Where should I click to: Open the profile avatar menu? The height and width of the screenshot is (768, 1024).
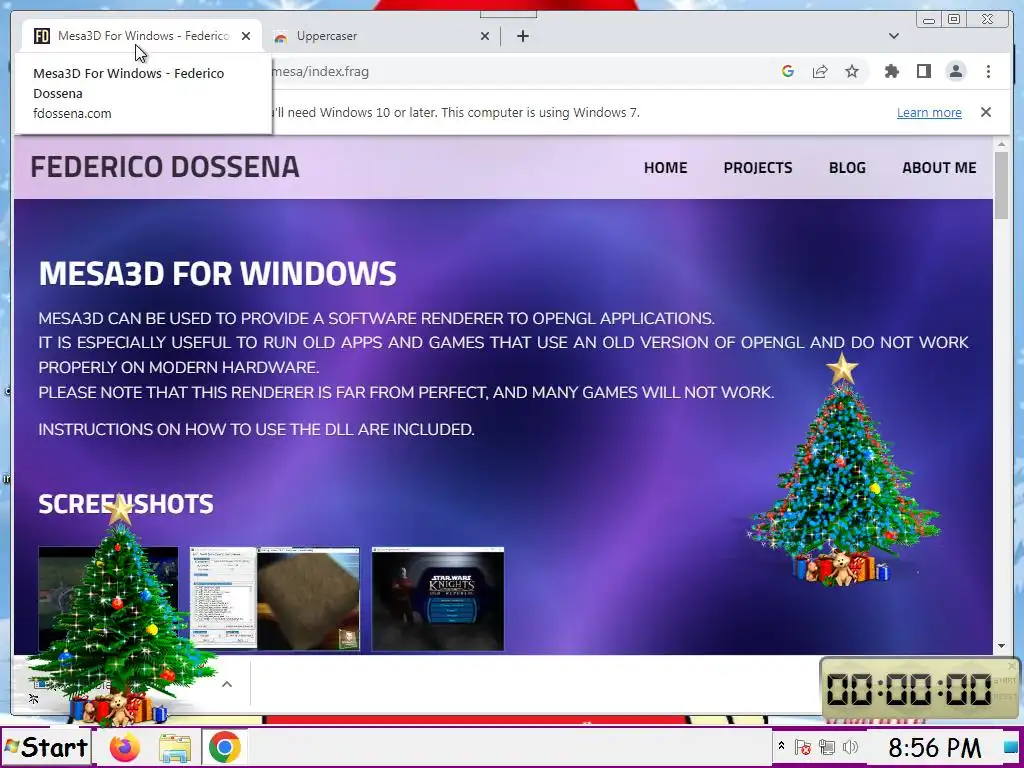[955, 72]
